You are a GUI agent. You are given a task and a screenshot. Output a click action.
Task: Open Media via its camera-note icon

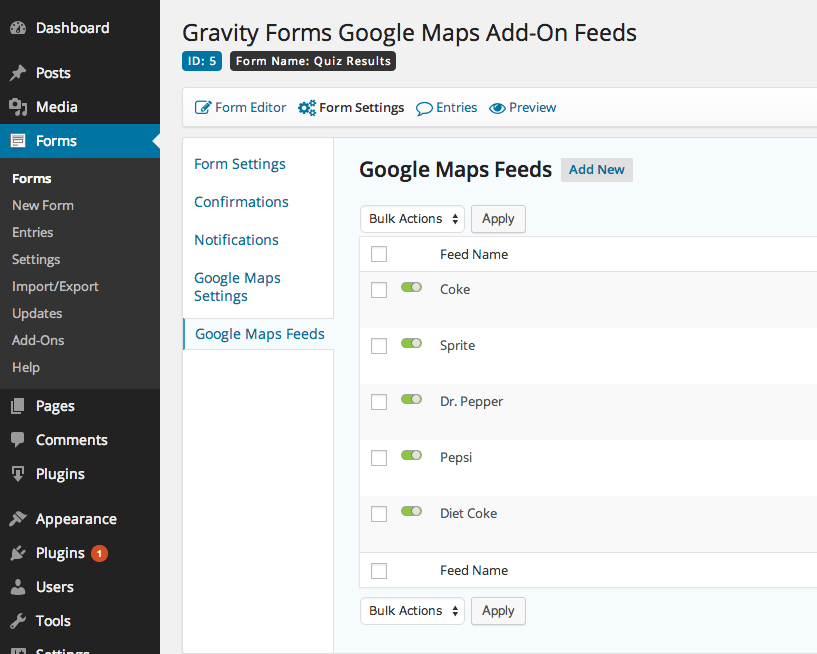click(x=18, y=107)
